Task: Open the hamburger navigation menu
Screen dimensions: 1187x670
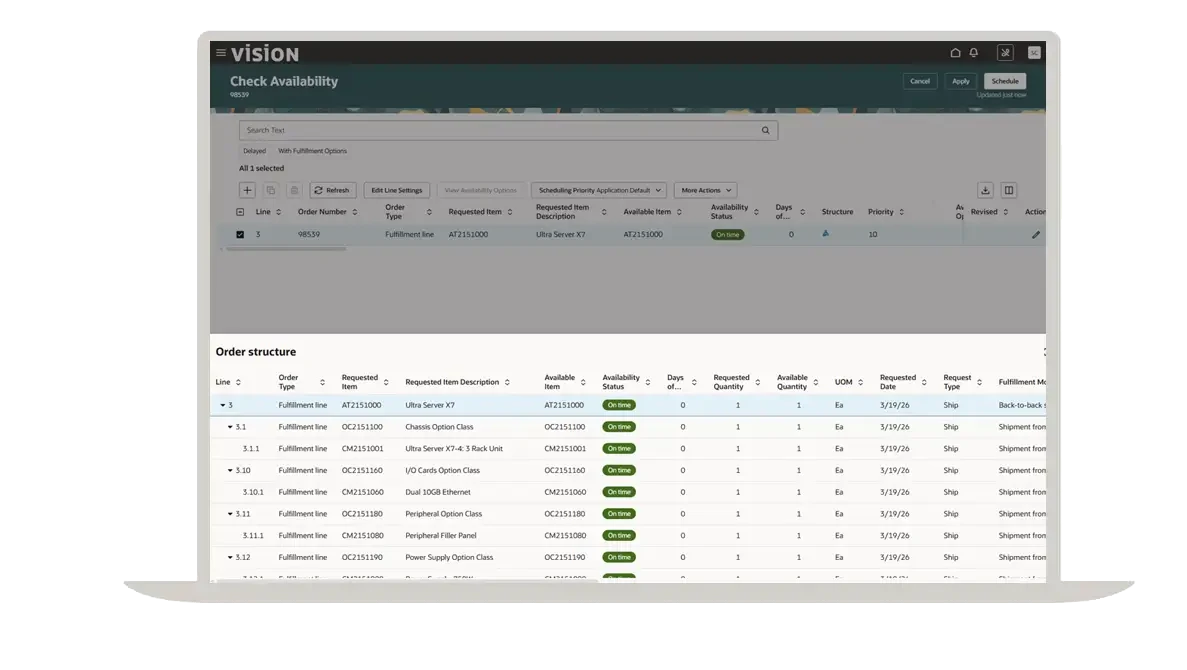Action: 221,53
